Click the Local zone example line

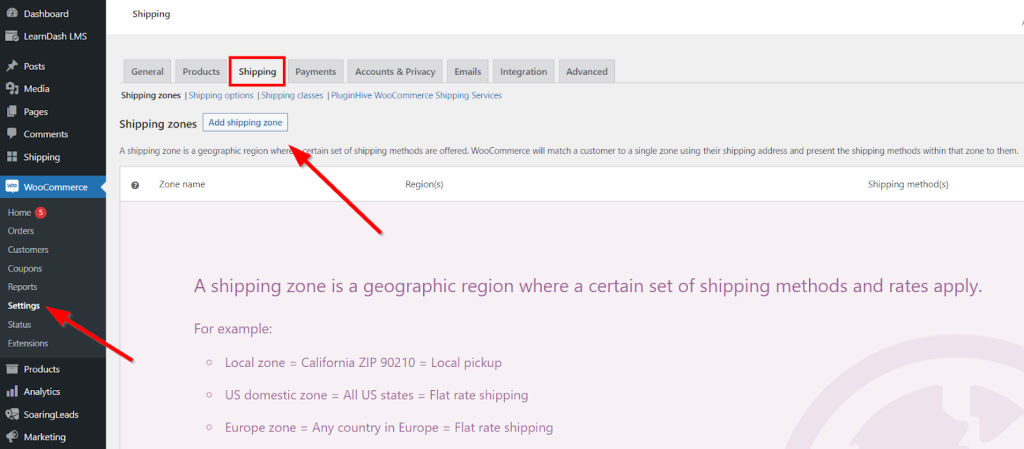click(363, 362)
